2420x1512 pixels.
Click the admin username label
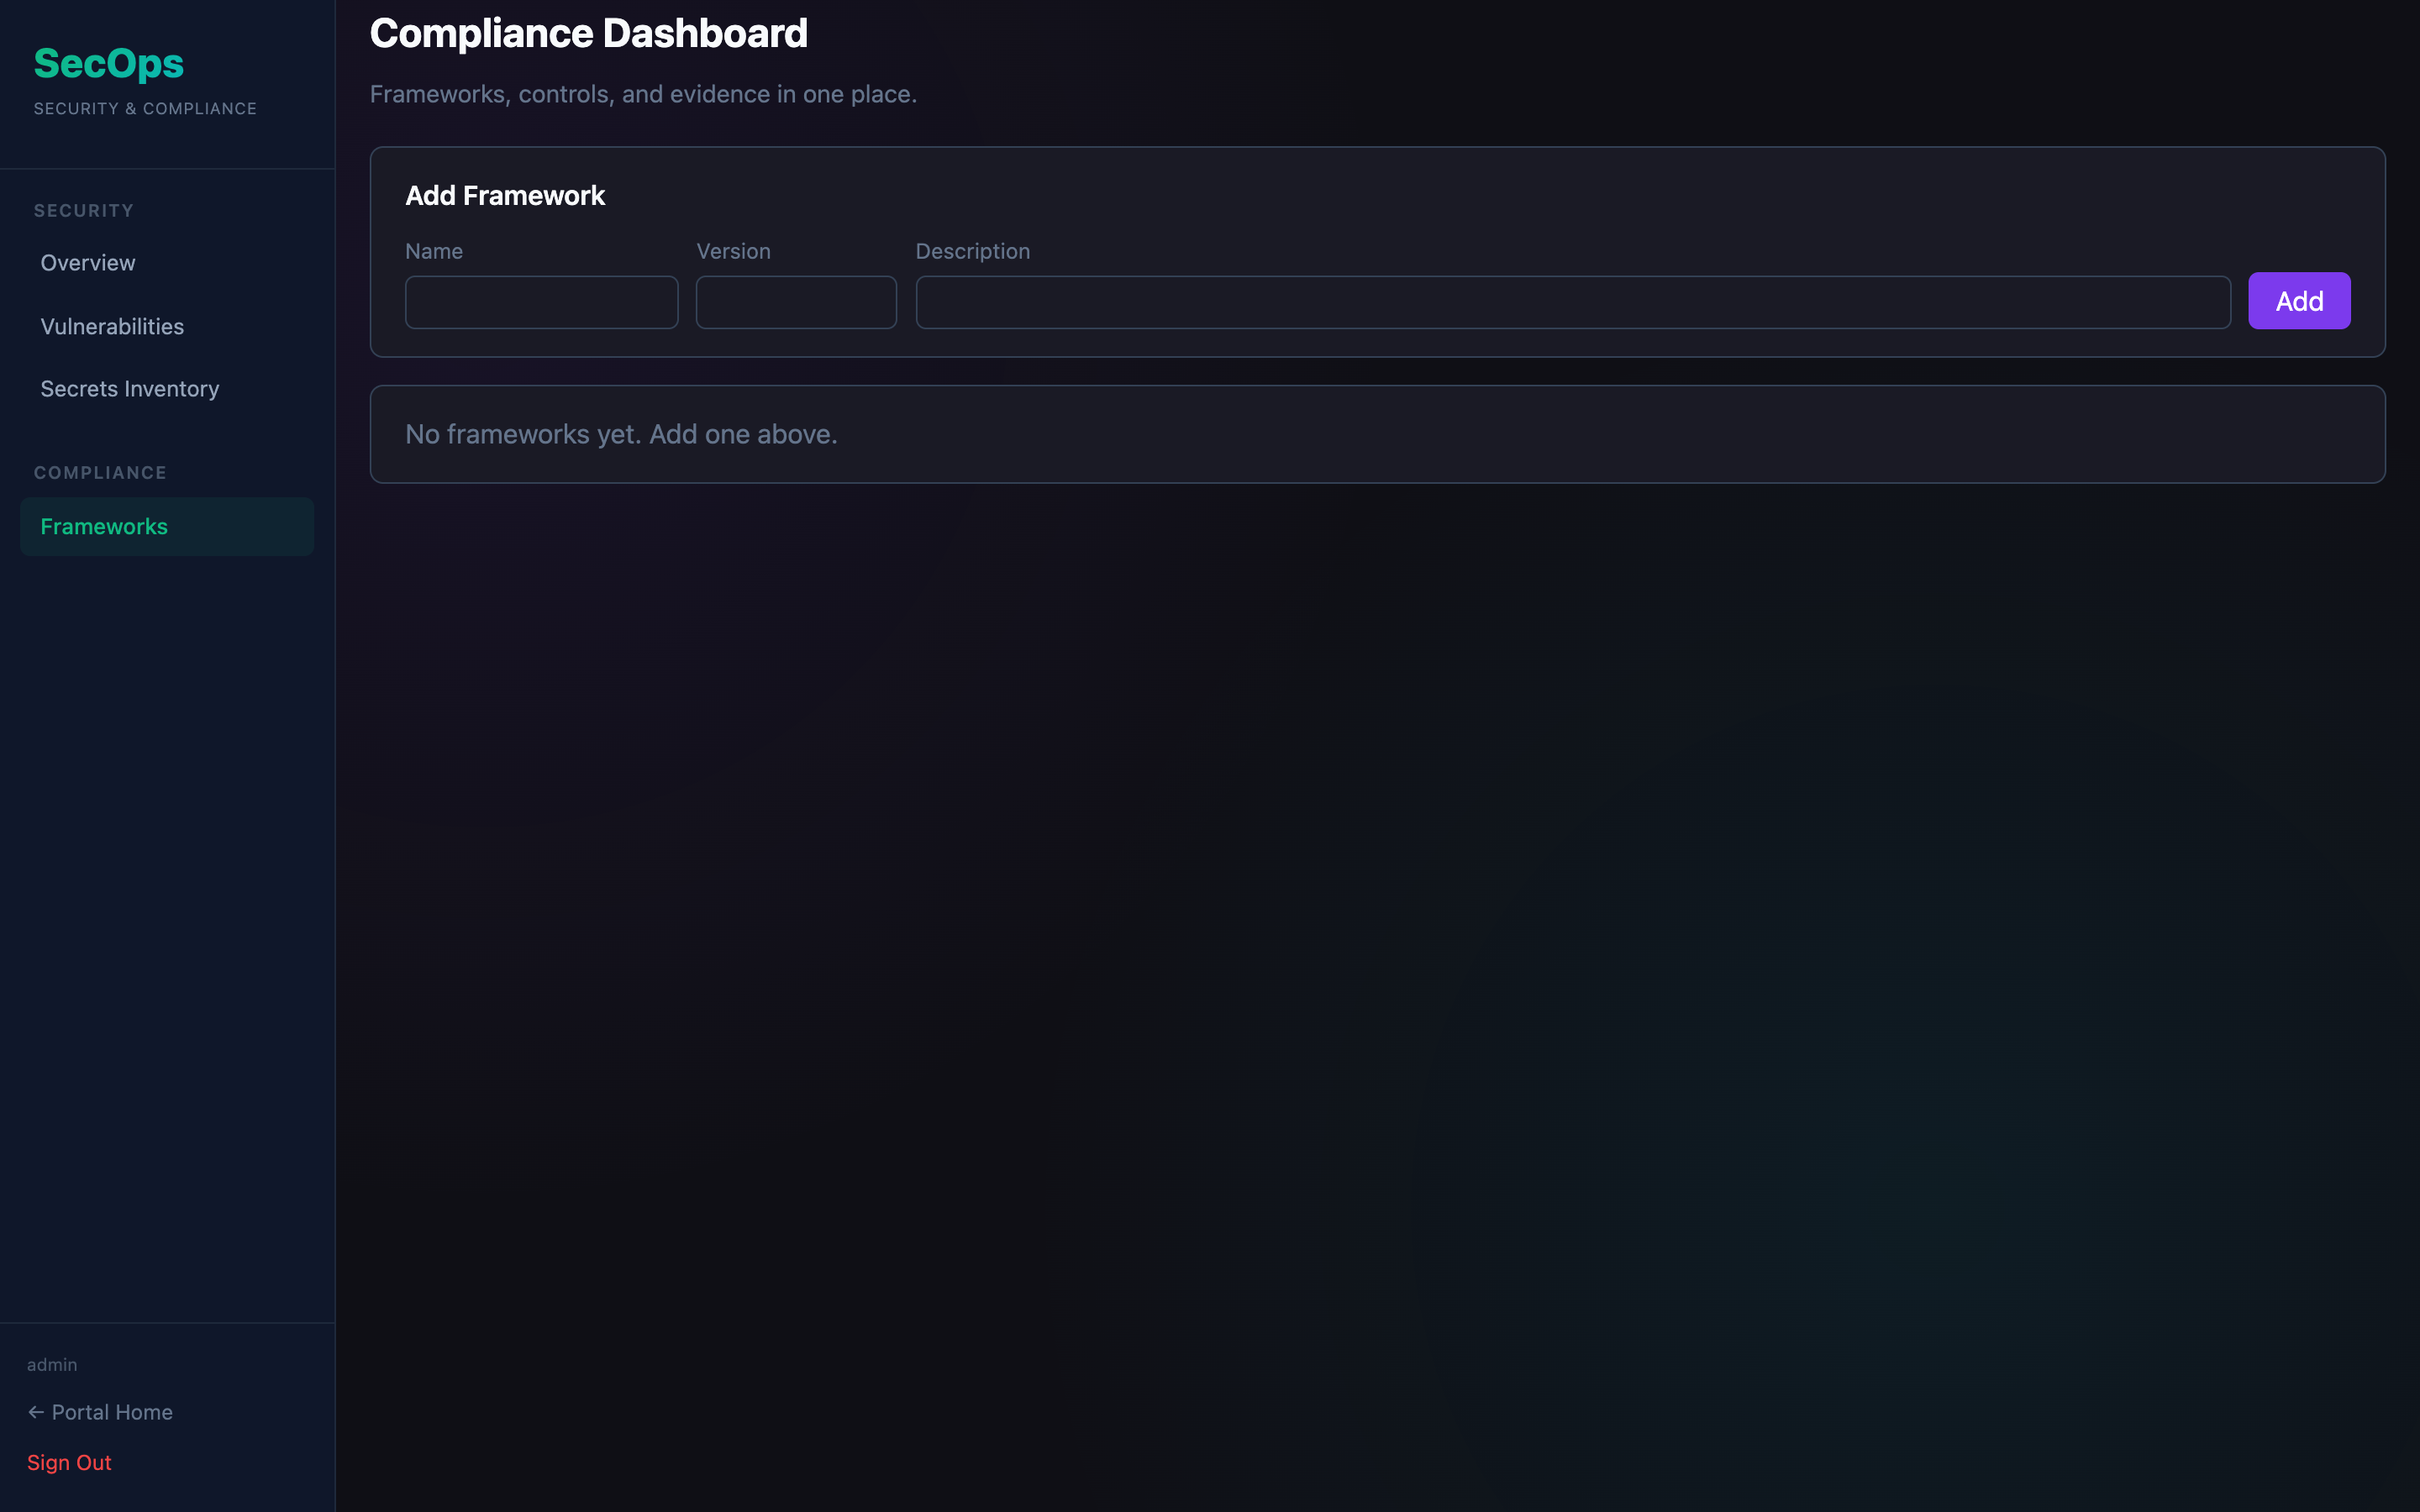[x=52, y=1364]
